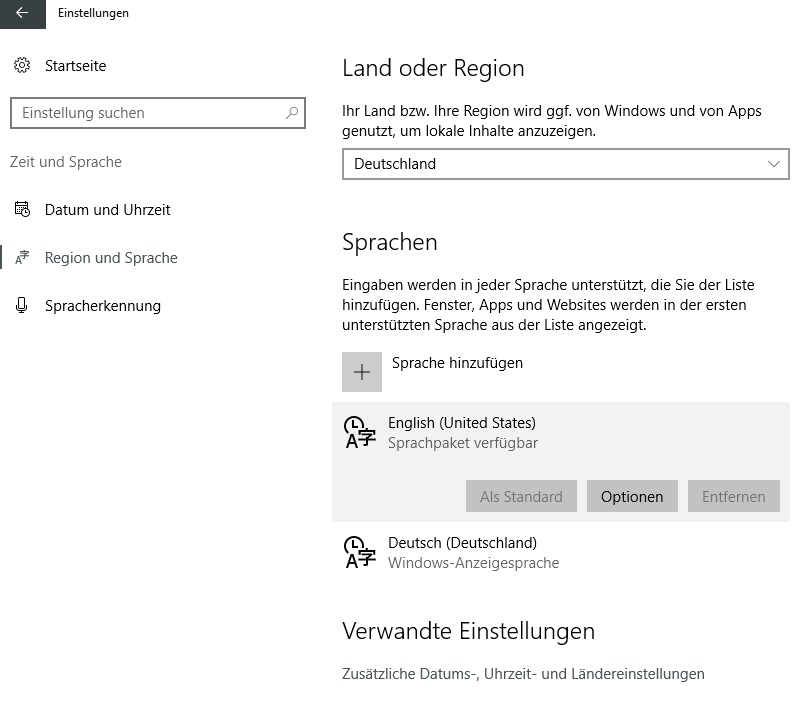
Task: Click the Land oder Region heading
Action: pos(433,69)
